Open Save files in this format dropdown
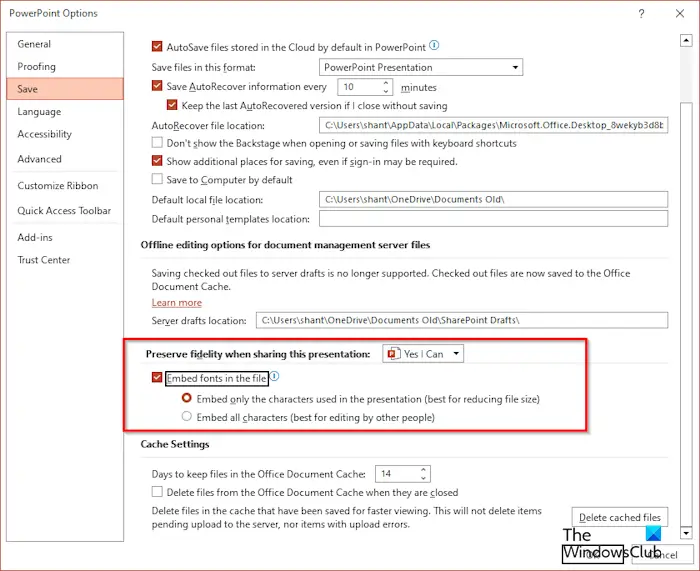 click(x=421, y=67)
